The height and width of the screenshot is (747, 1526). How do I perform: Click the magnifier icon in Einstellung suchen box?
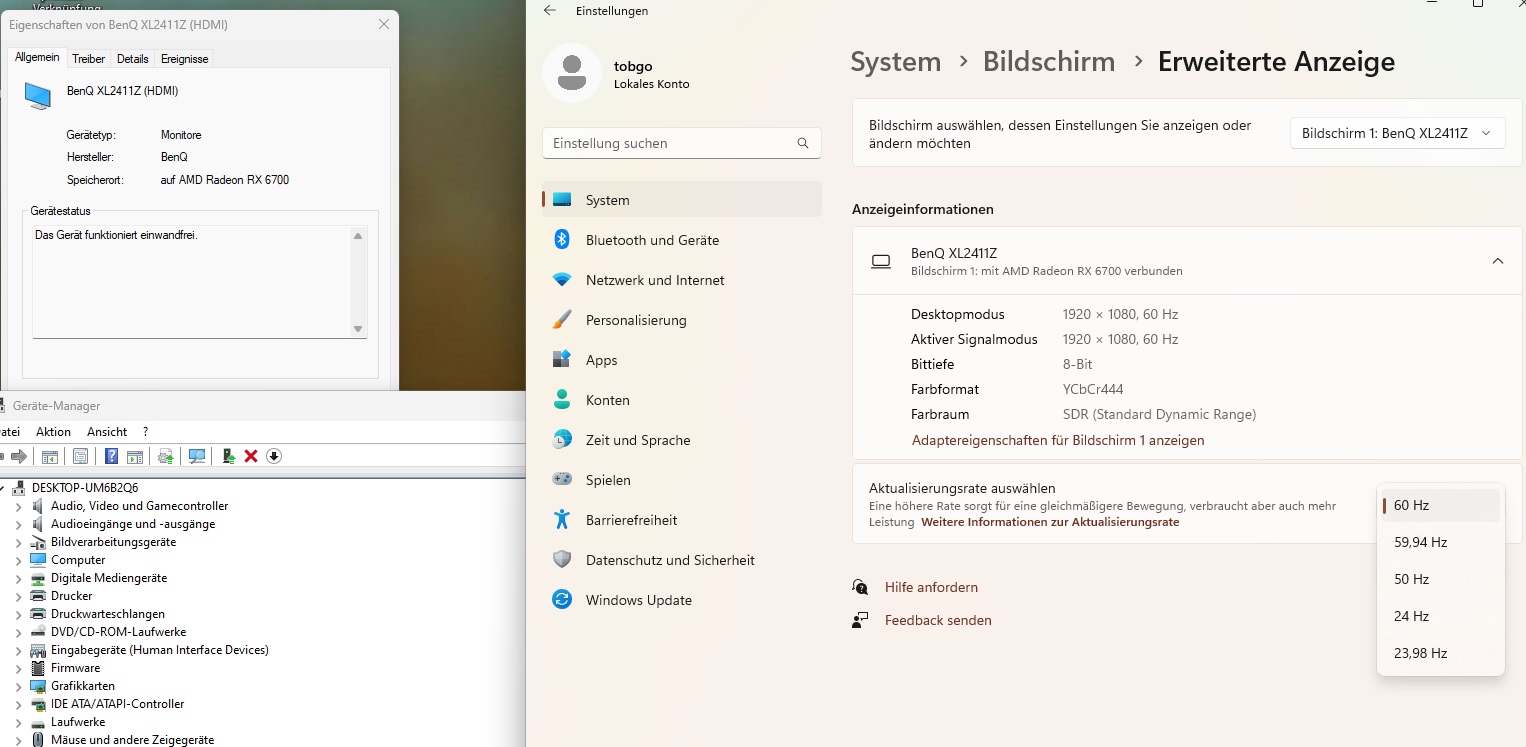click(x=803, y=143)
